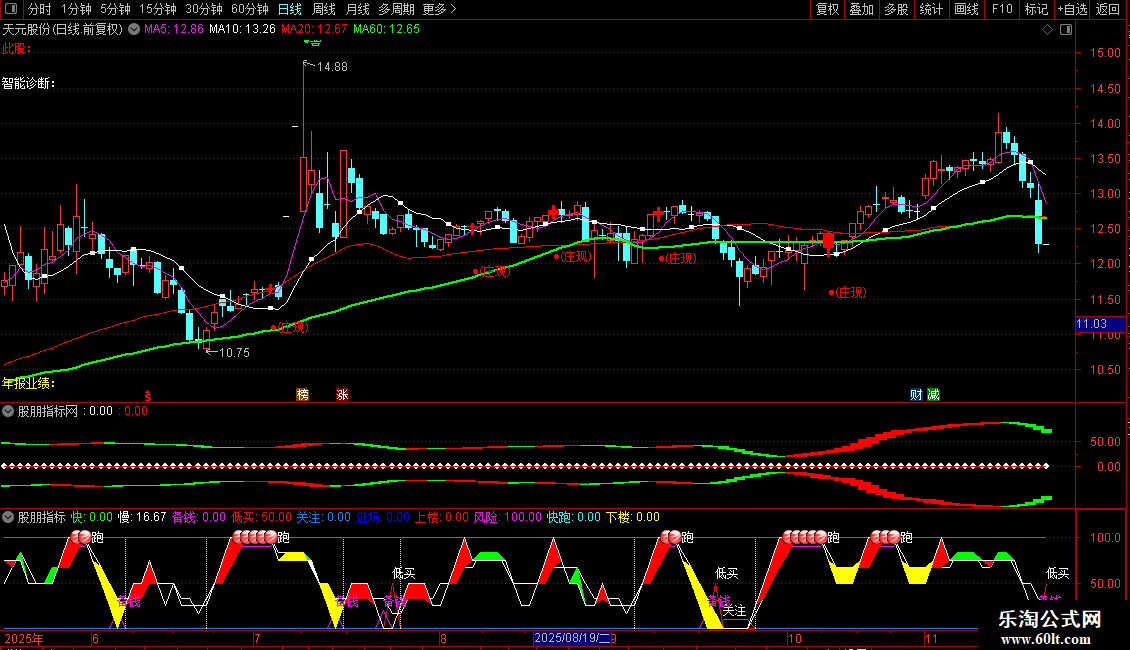Click the 10.75 low price label
The image size is (1130, 650).
click(x=234, y=353)
